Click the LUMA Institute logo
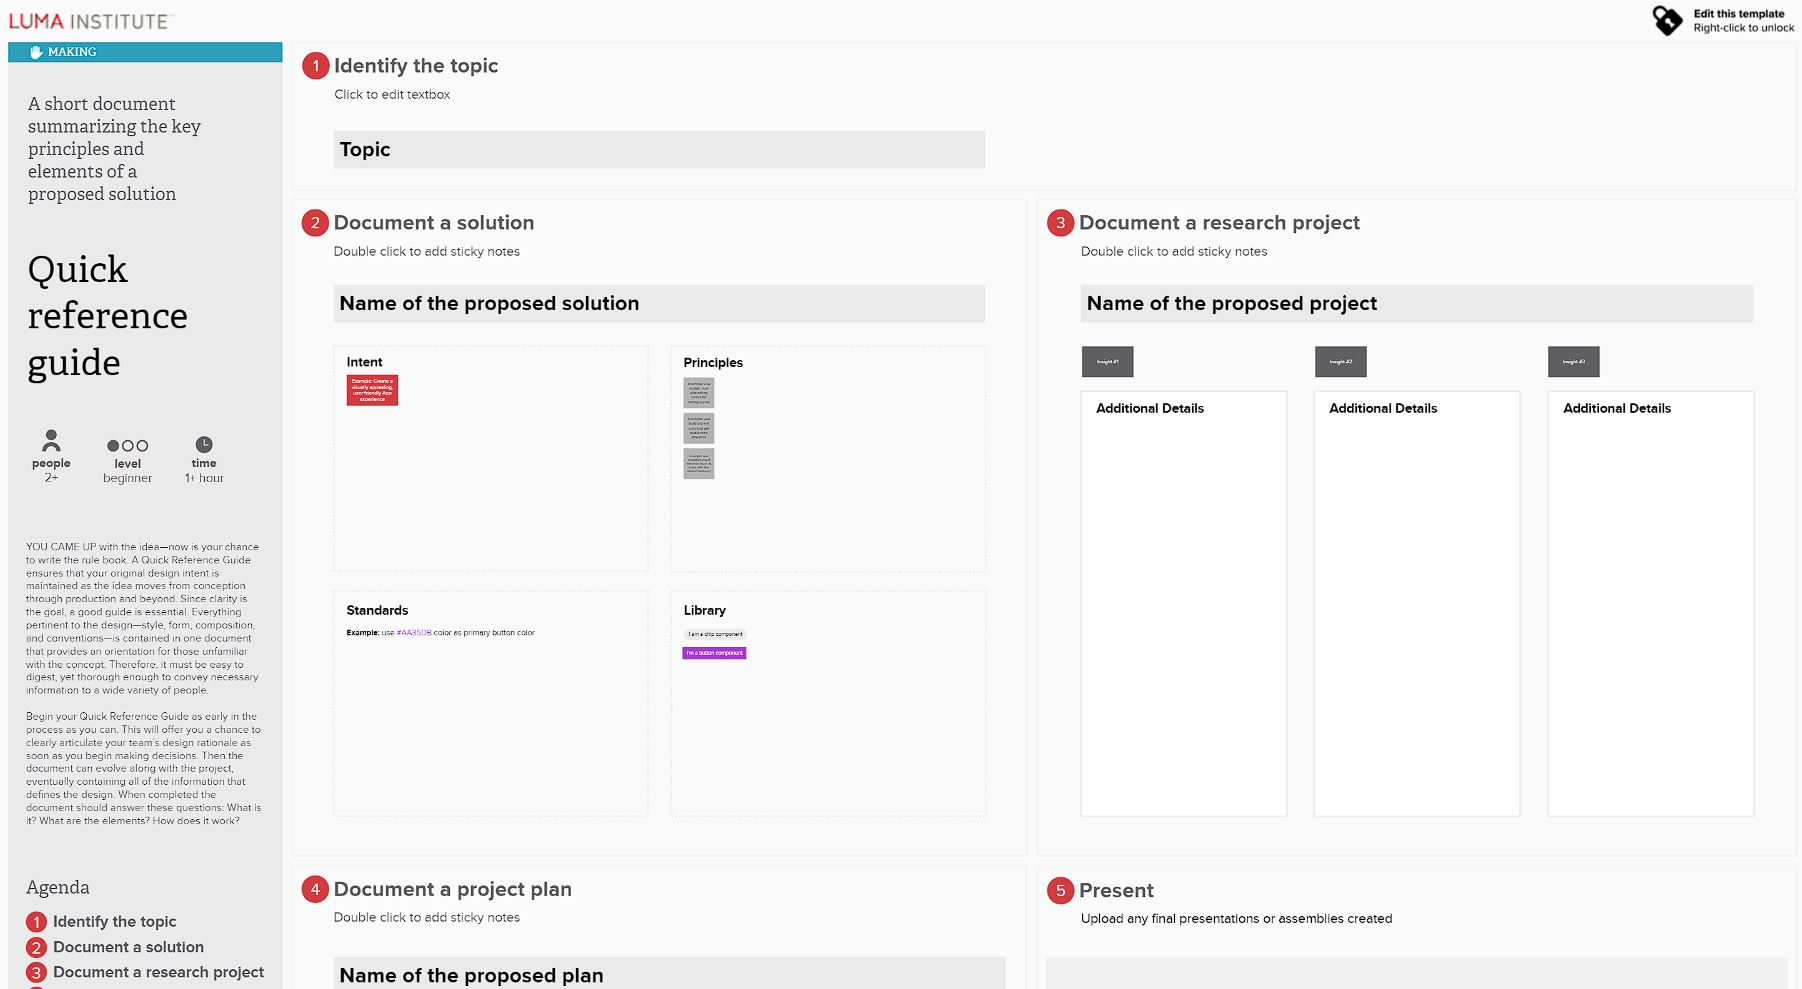 pyautogui.click(x=90, y=21)
